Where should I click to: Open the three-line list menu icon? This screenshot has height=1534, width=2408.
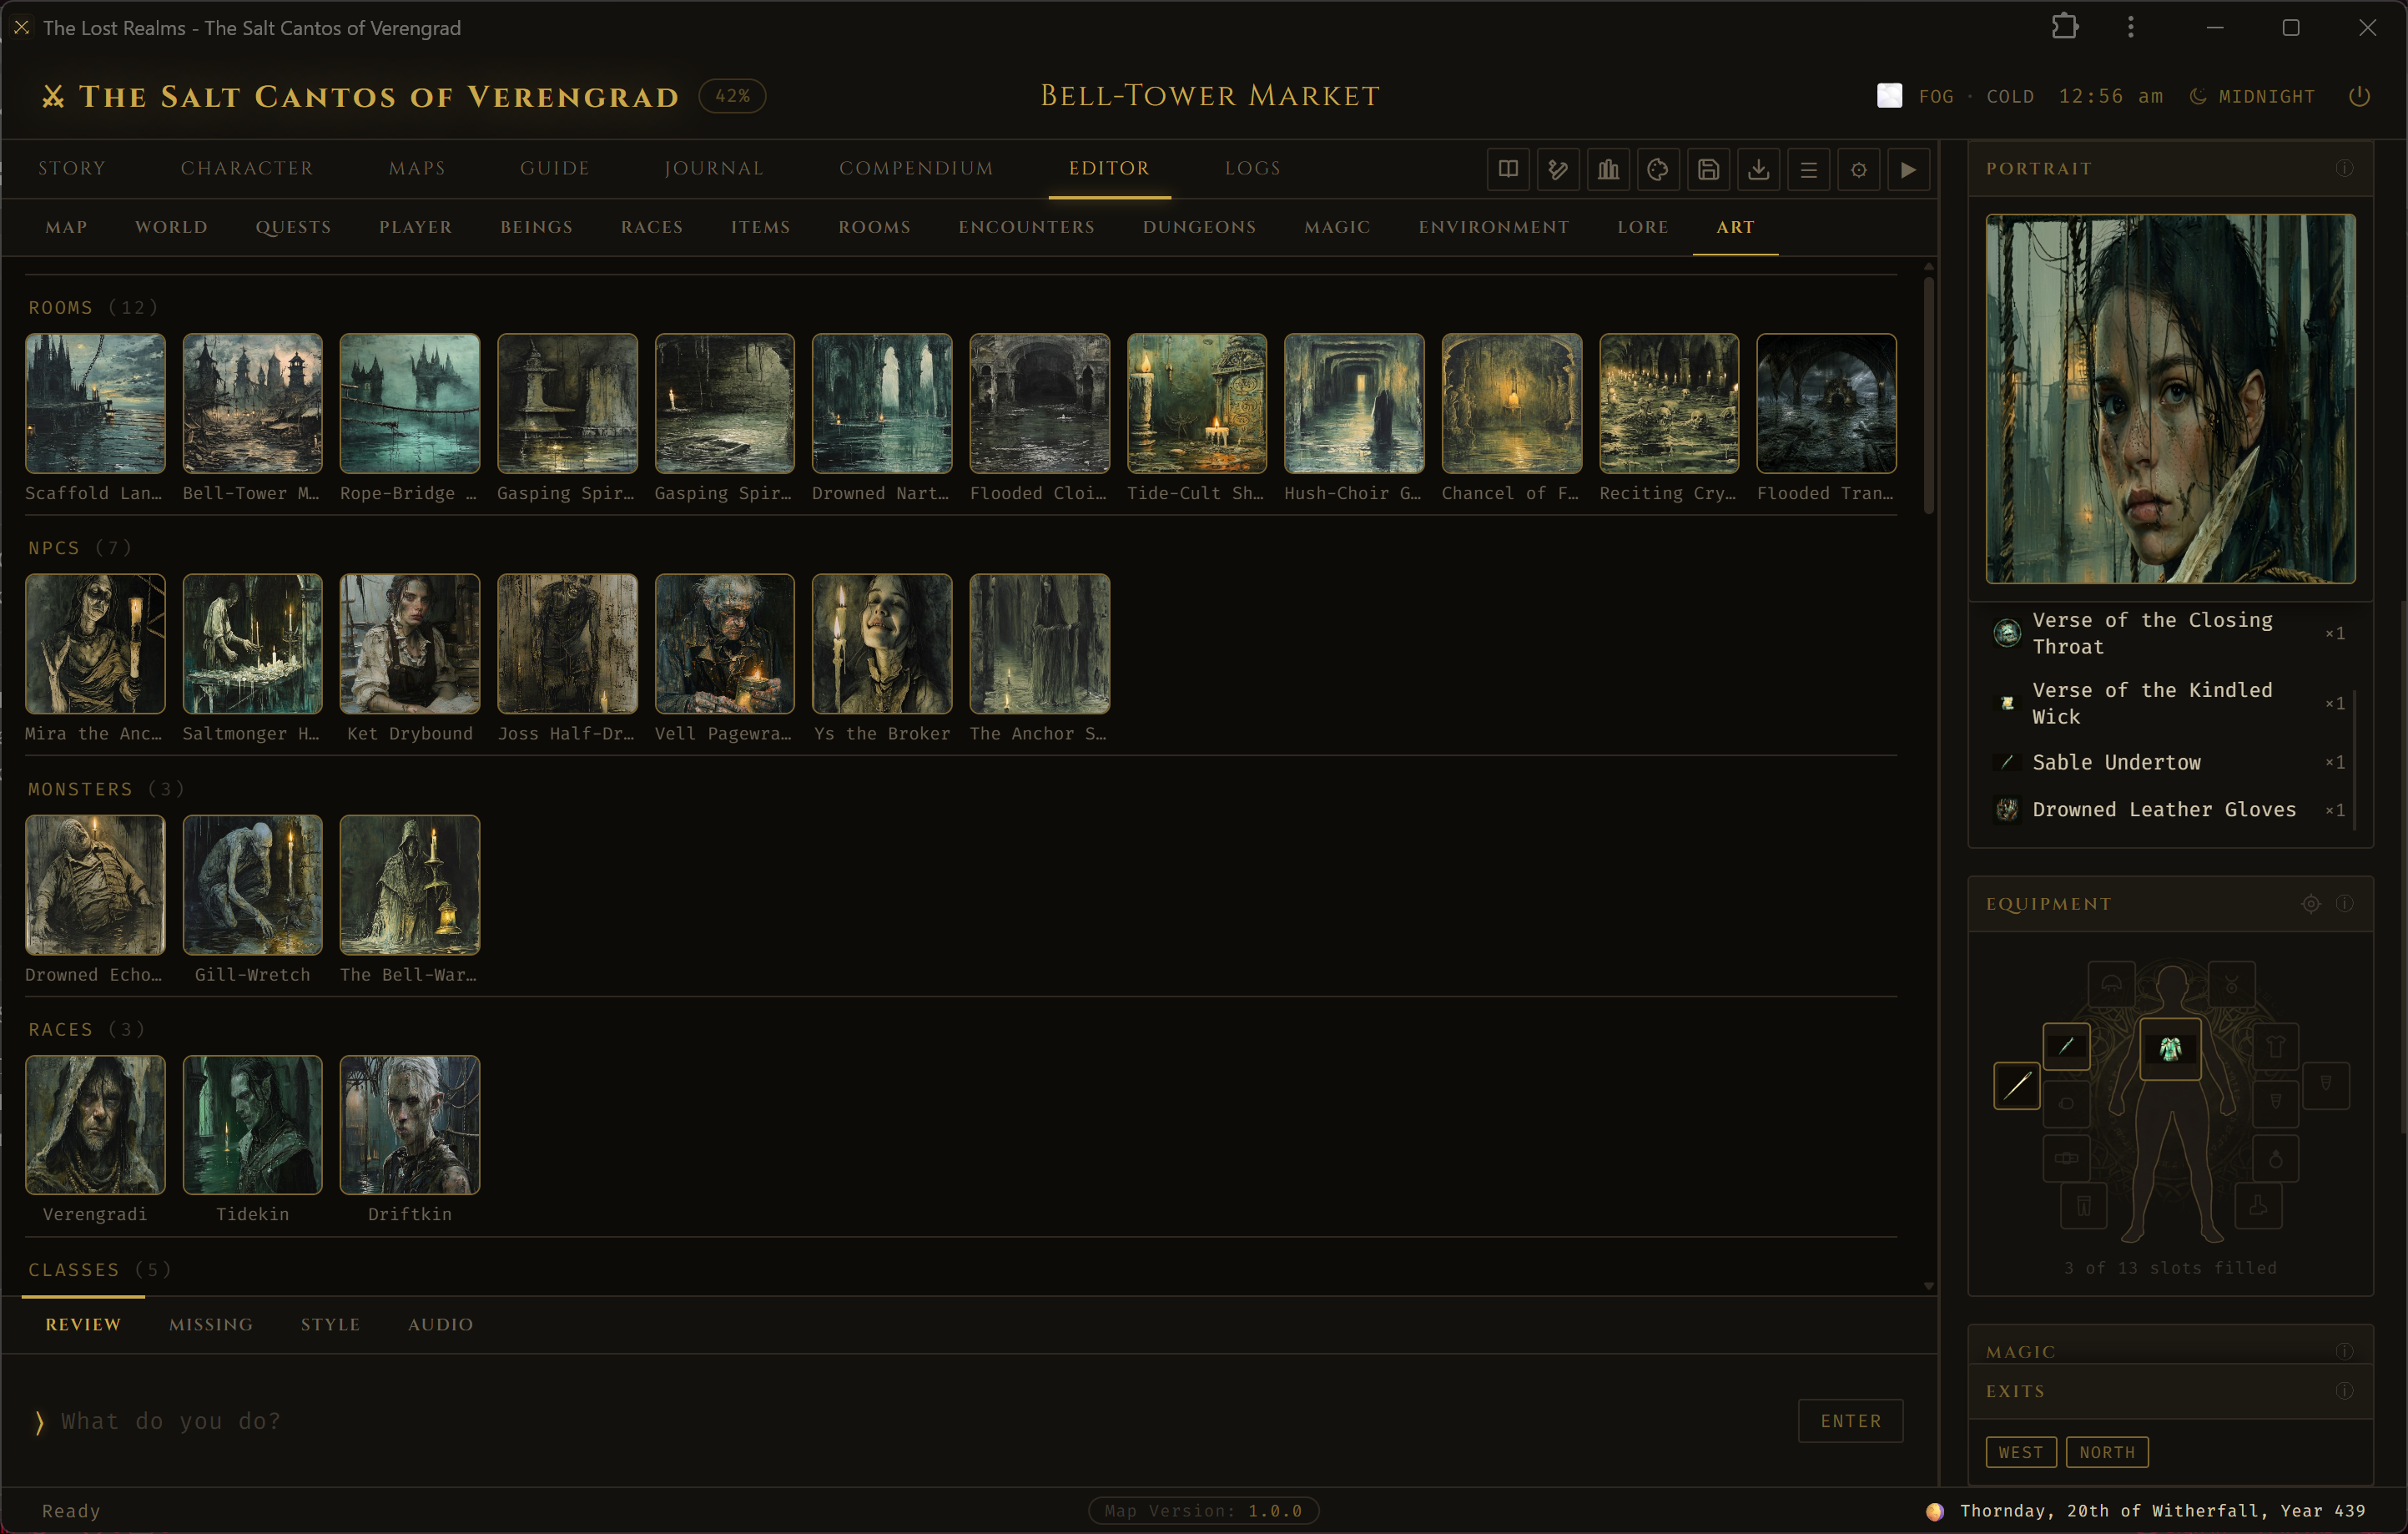pyautogui.click(x=1808, y=169)
